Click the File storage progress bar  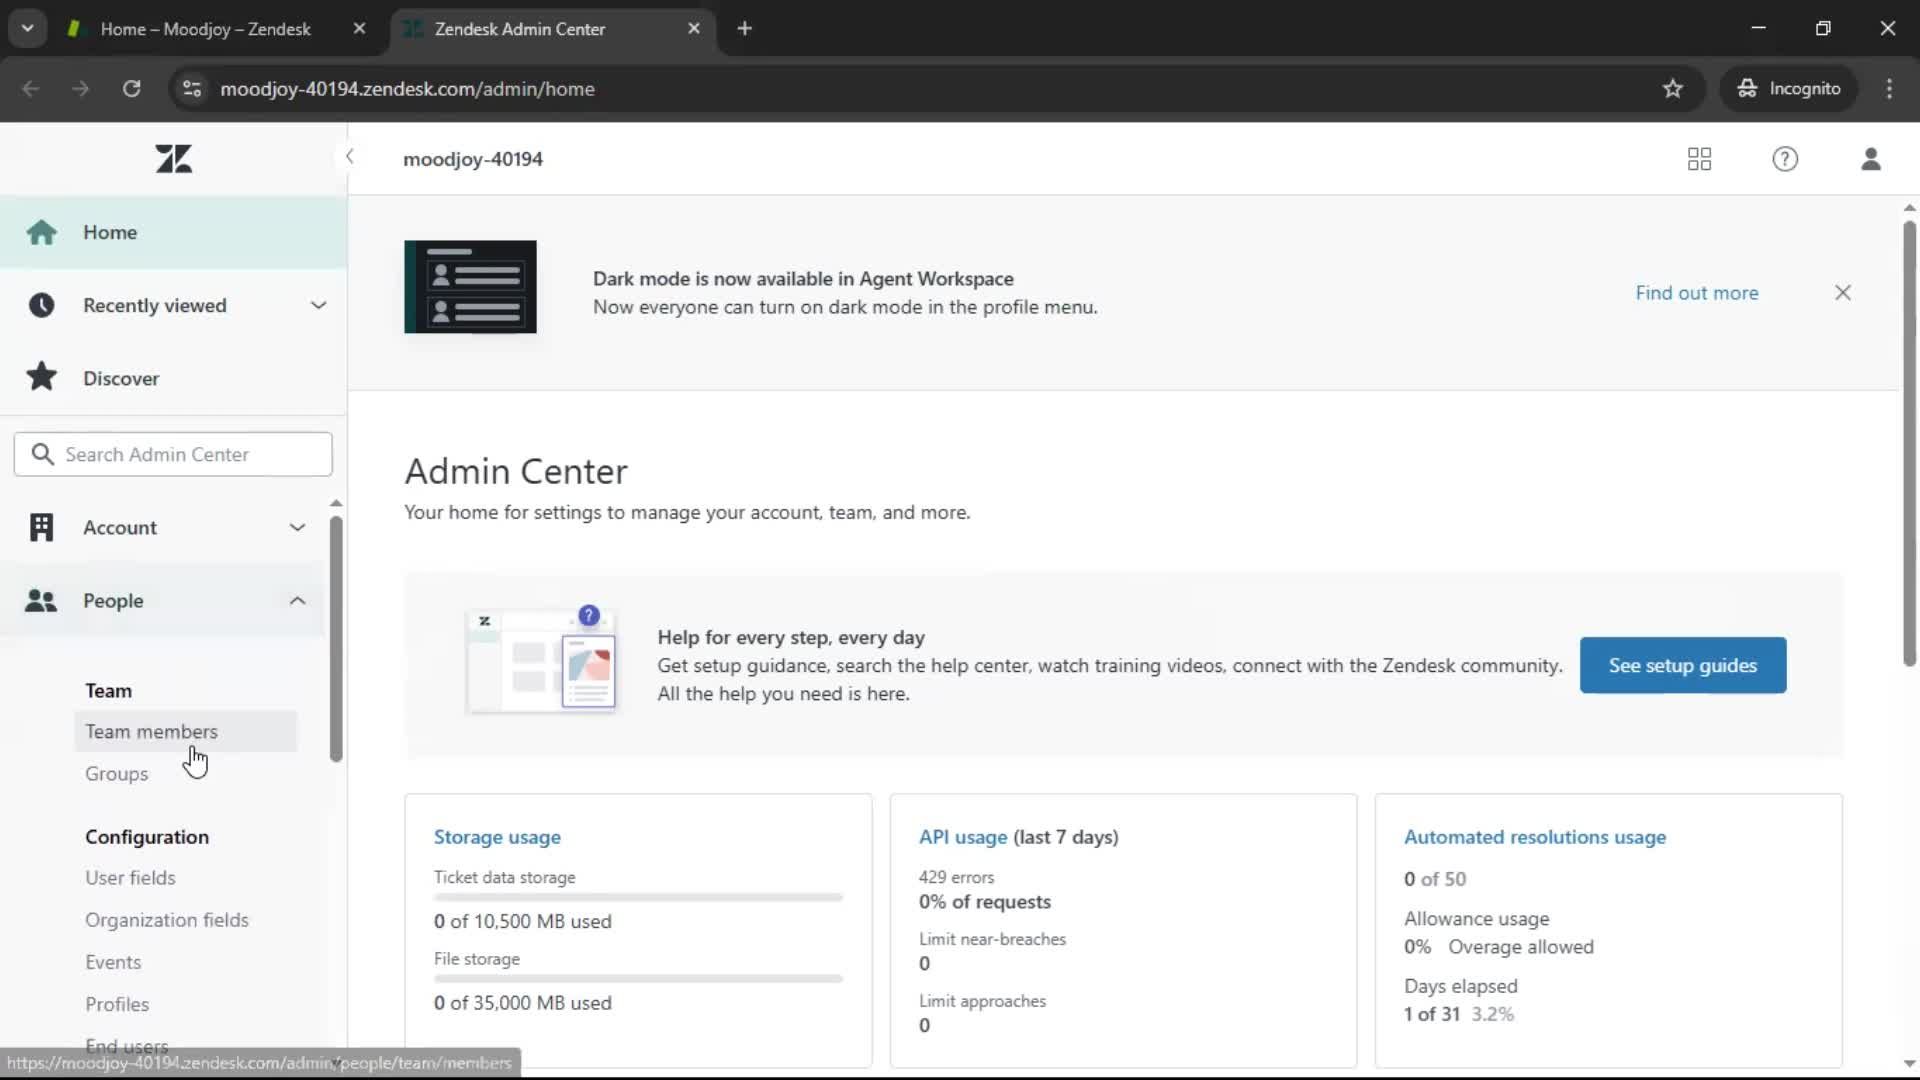[x=638, y=978]
